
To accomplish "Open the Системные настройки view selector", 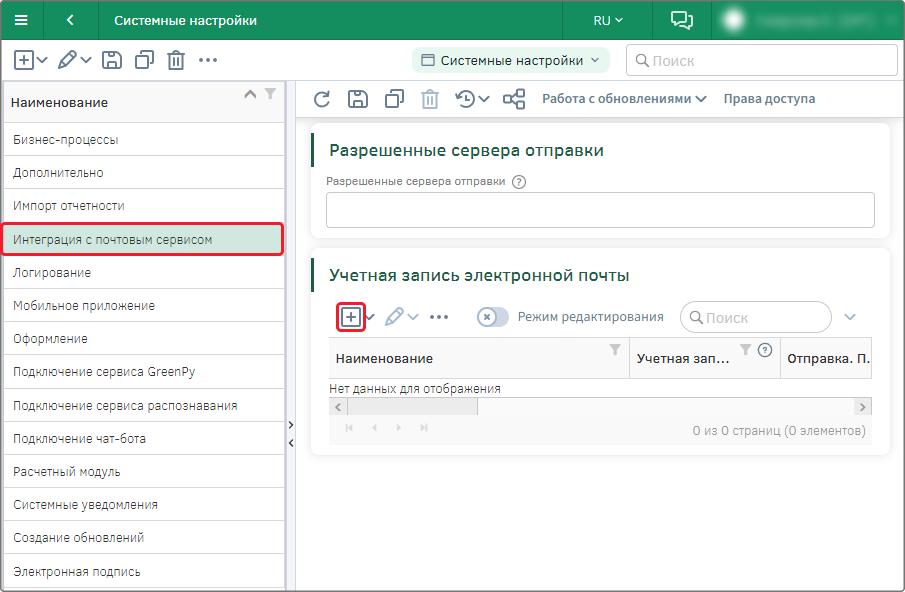I will (x=511, y=61).
